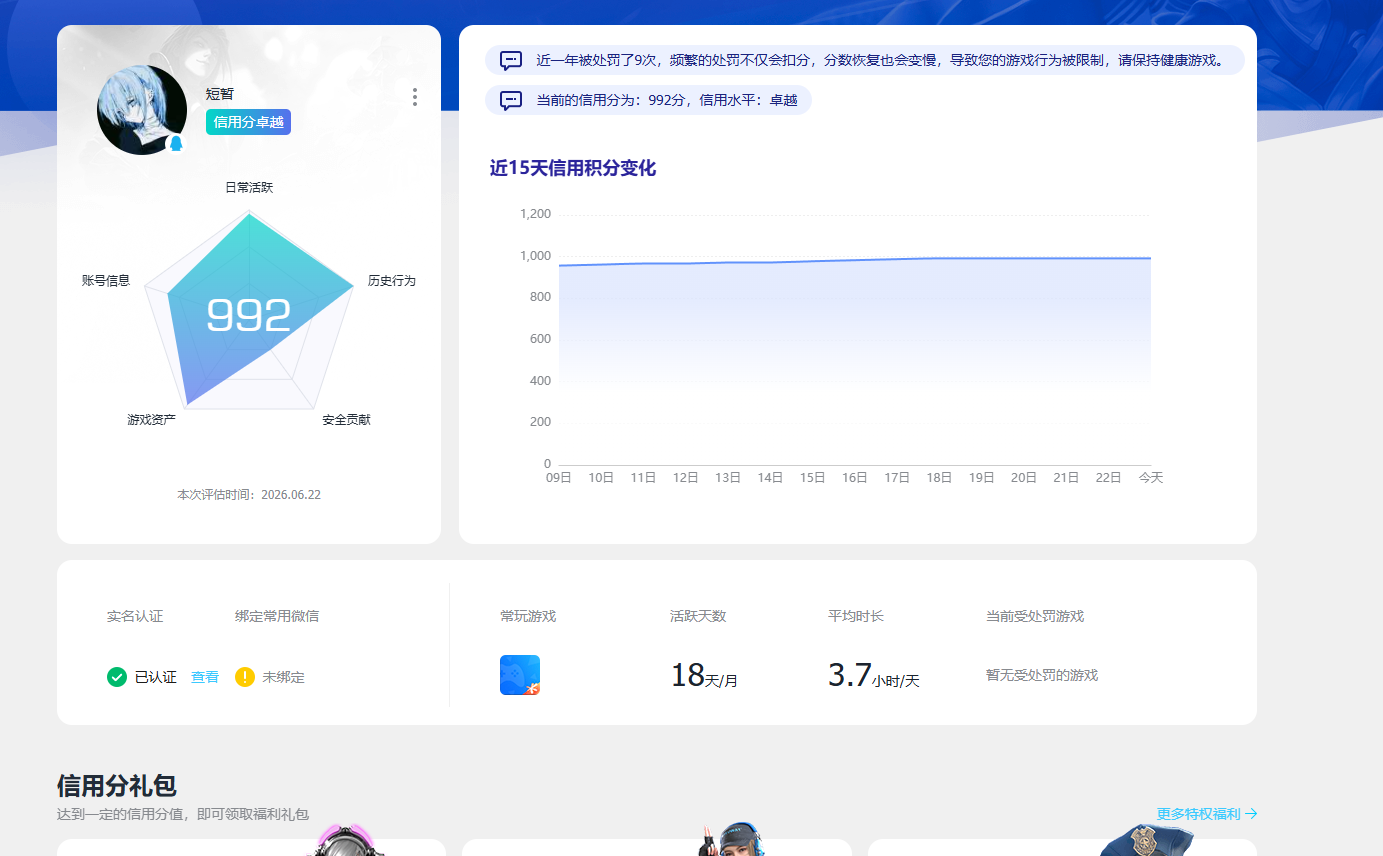Click the 常玩游戏 heading

[528, 616]
